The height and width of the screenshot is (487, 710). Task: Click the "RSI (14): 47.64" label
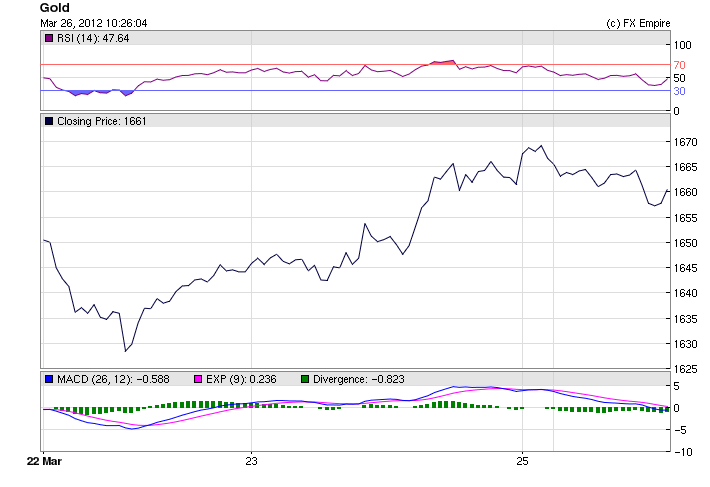[x=93, y=38]
